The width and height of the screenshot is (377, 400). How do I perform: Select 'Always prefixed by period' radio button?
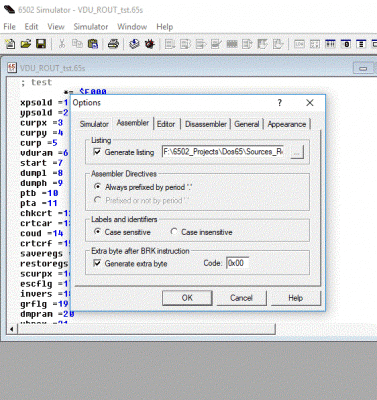coord(97,186)
